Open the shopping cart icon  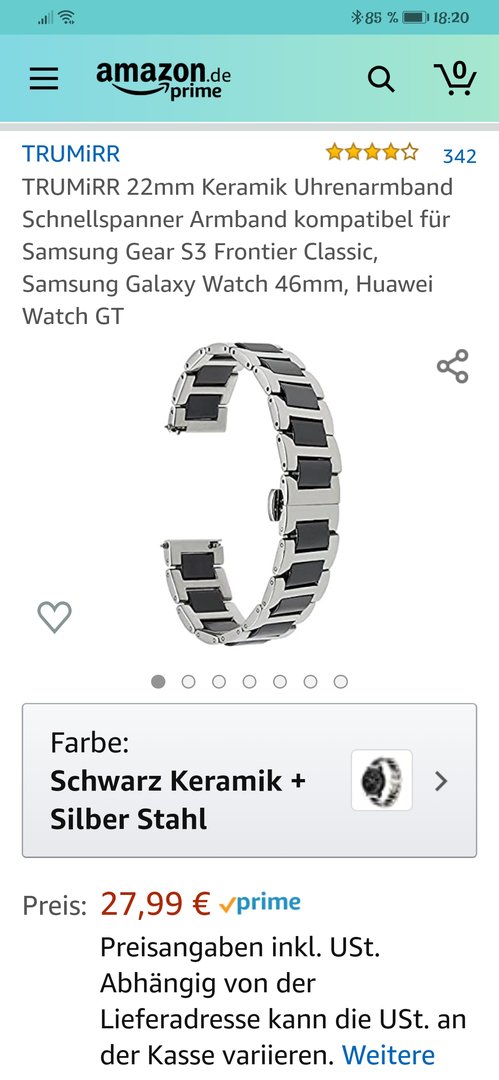[456, 78]
